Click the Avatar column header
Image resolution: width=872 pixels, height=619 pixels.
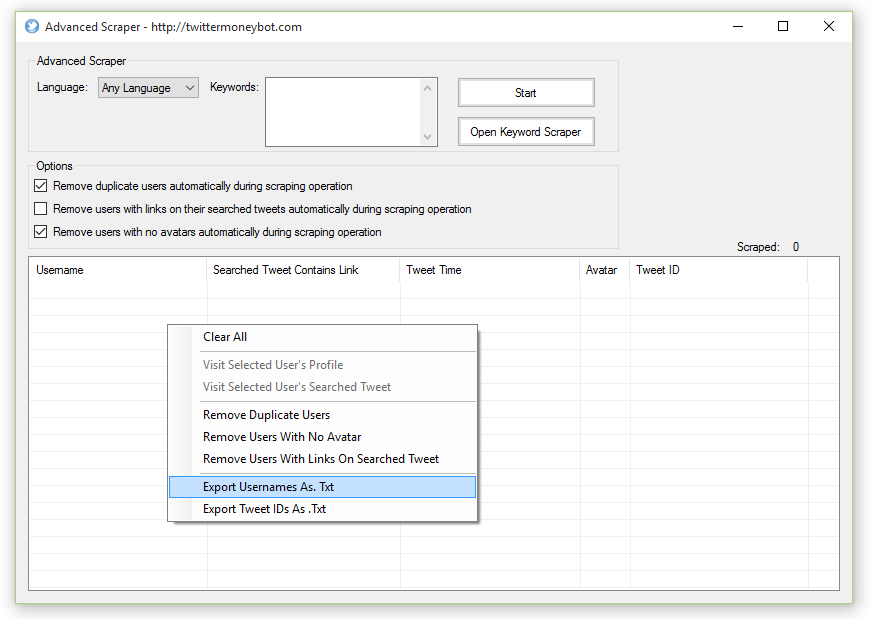point(605,270)
